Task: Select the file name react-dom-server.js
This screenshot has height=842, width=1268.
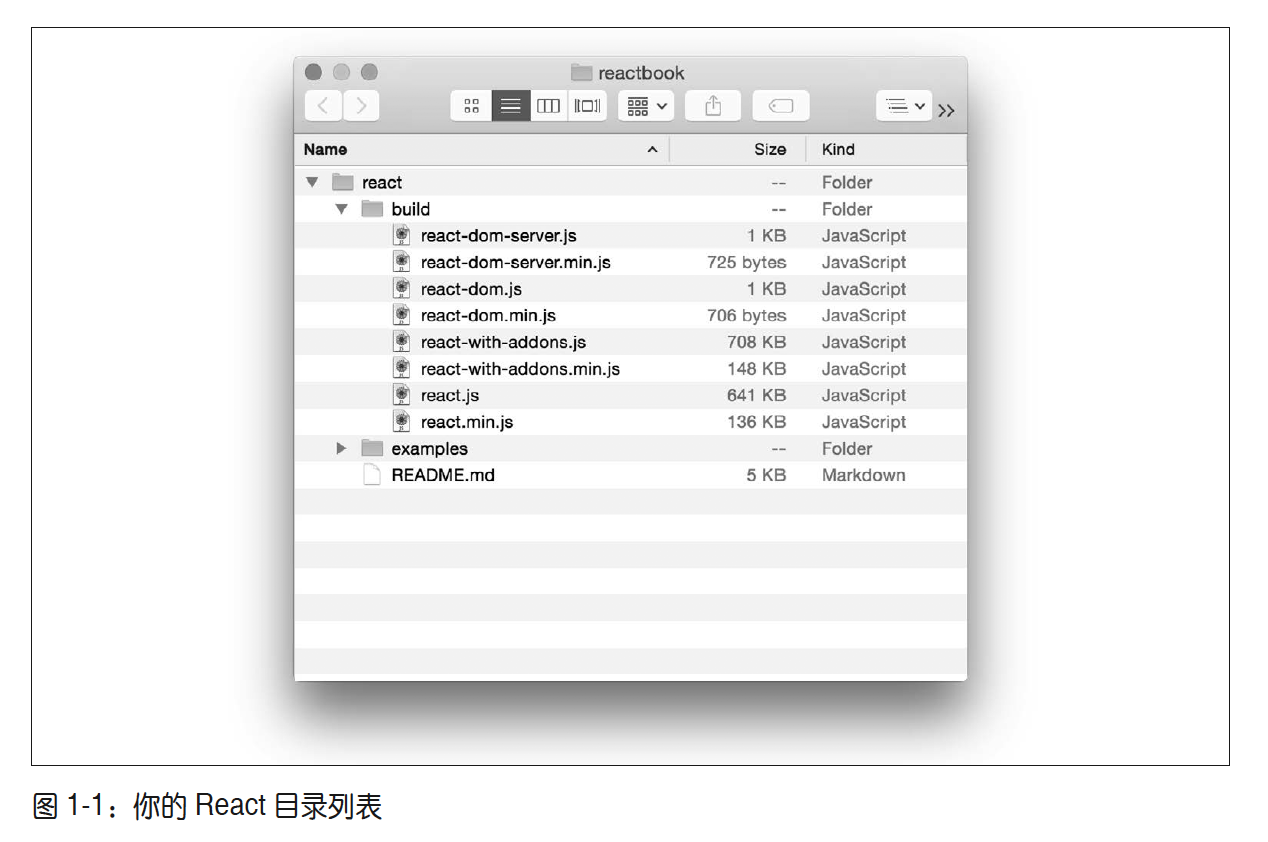Action: click(499, 236)
